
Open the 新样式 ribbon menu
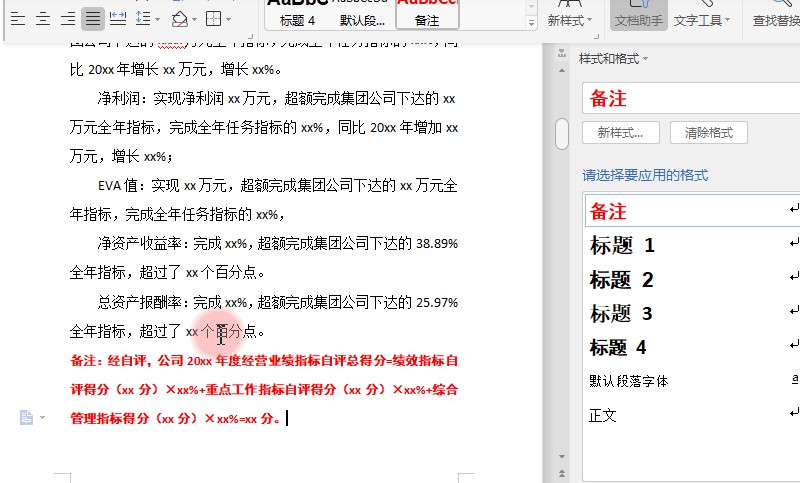tap(571, 19)
